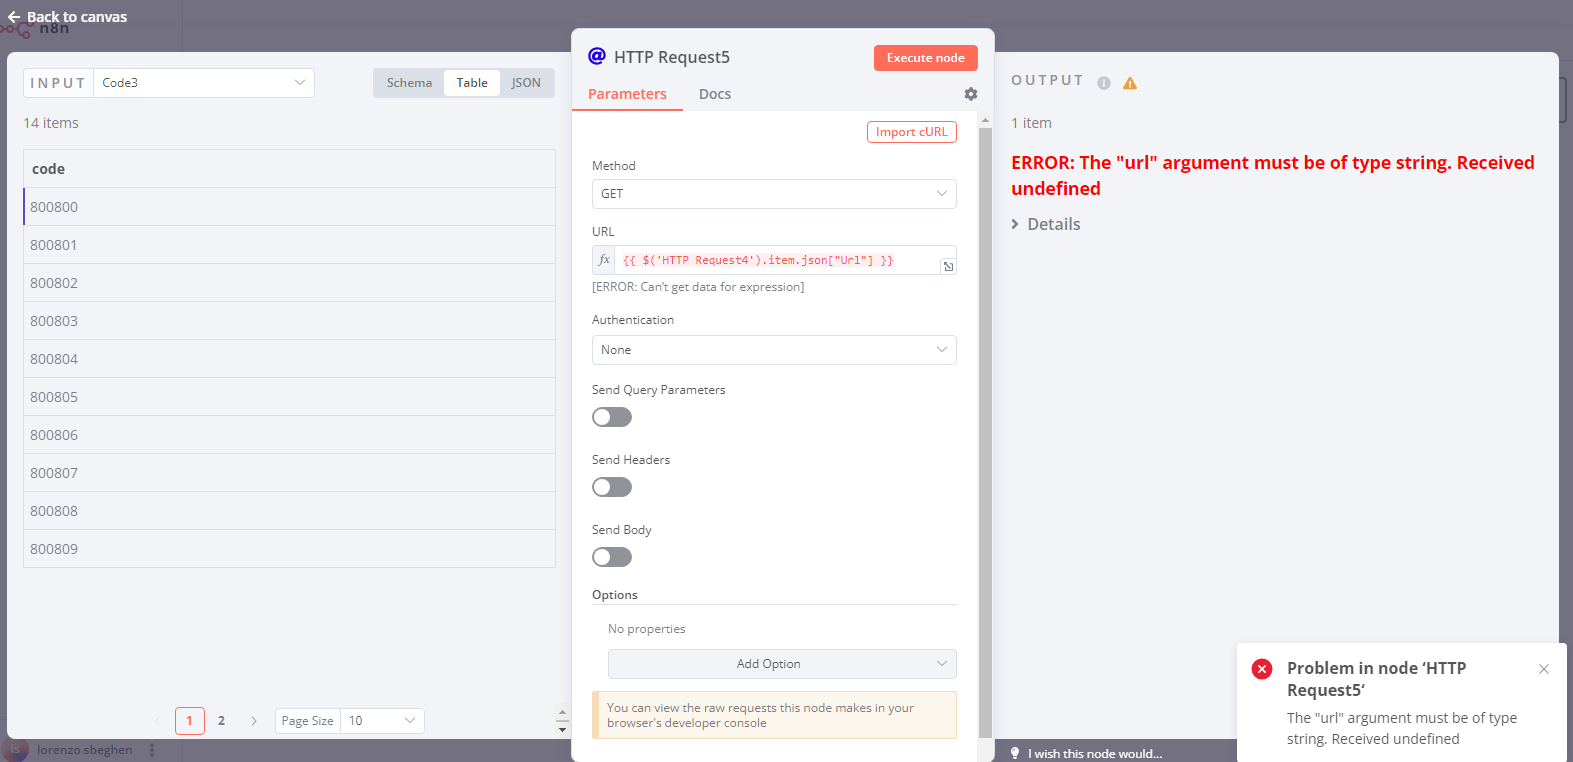Open the user menu three-dot icon
The image size is (1573, 762).
click(152, 750)
